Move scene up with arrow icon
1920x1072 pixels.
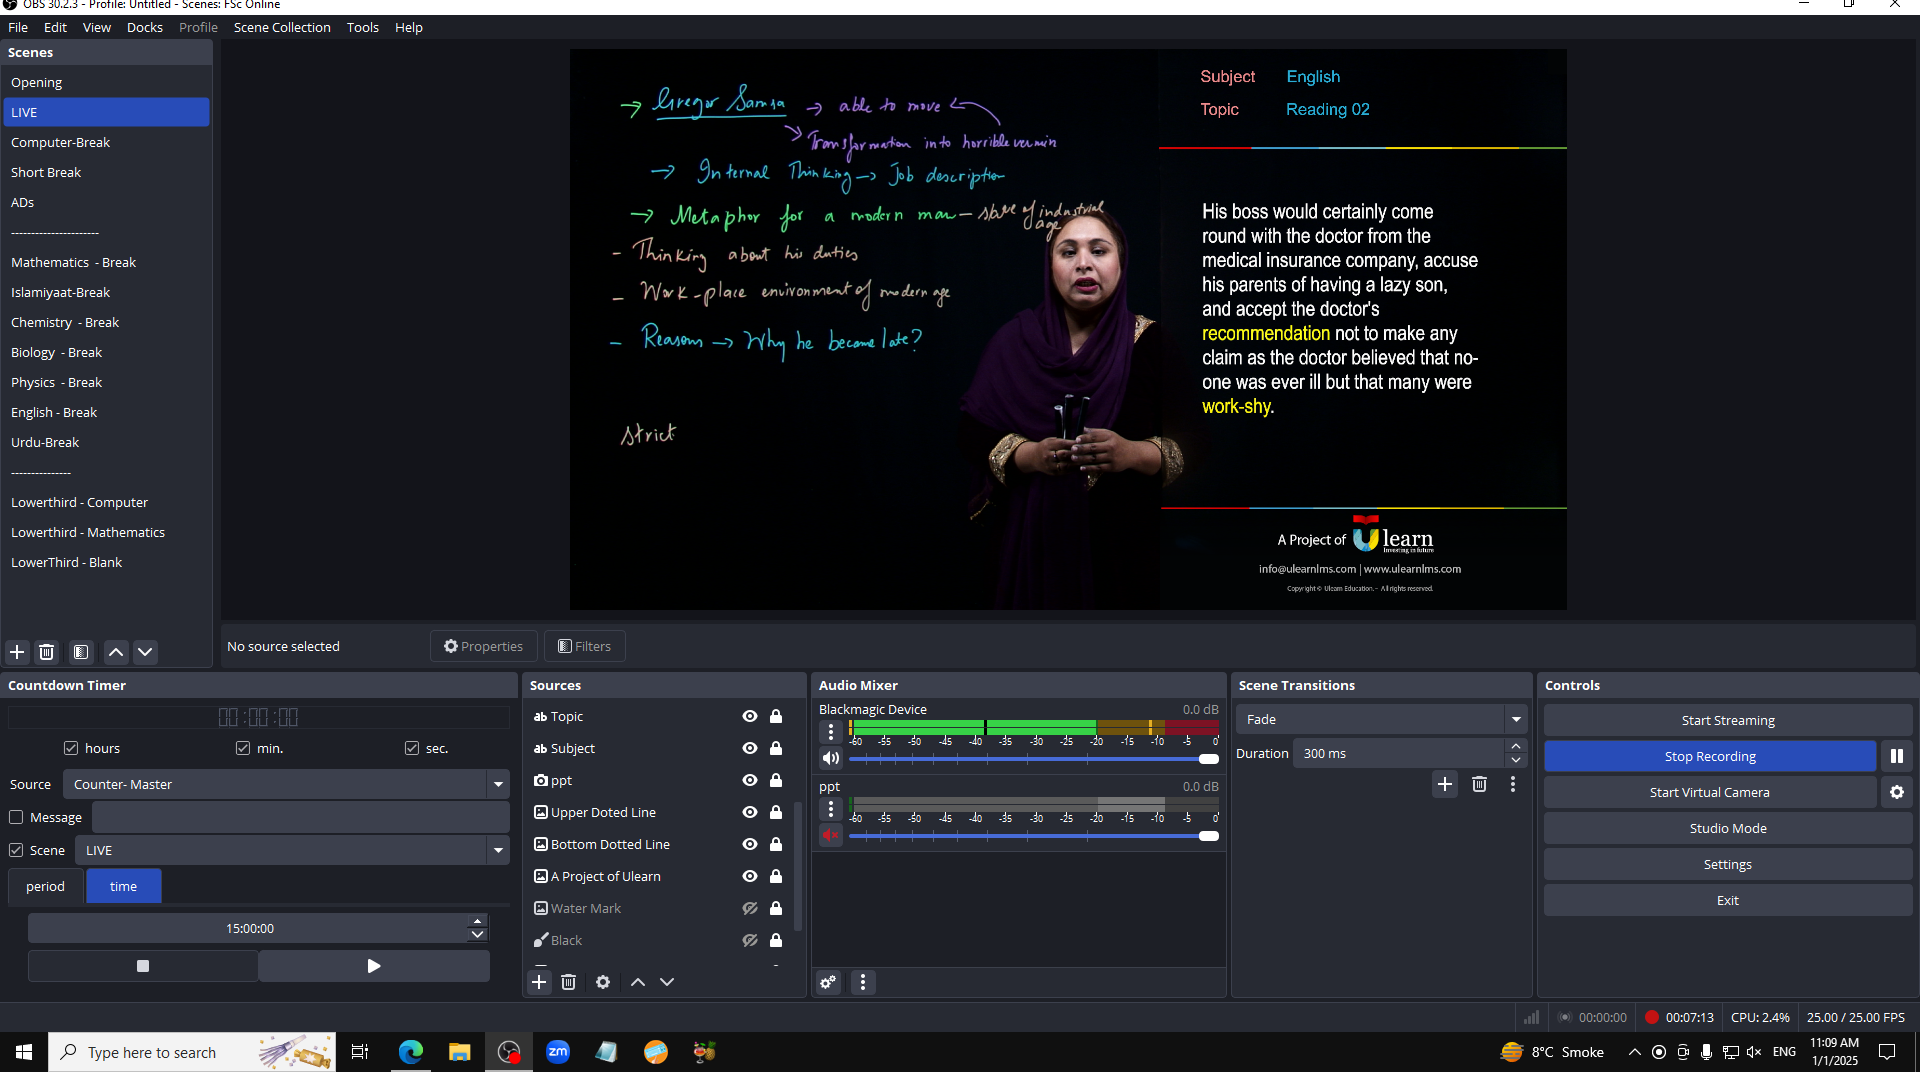[116, 652]
